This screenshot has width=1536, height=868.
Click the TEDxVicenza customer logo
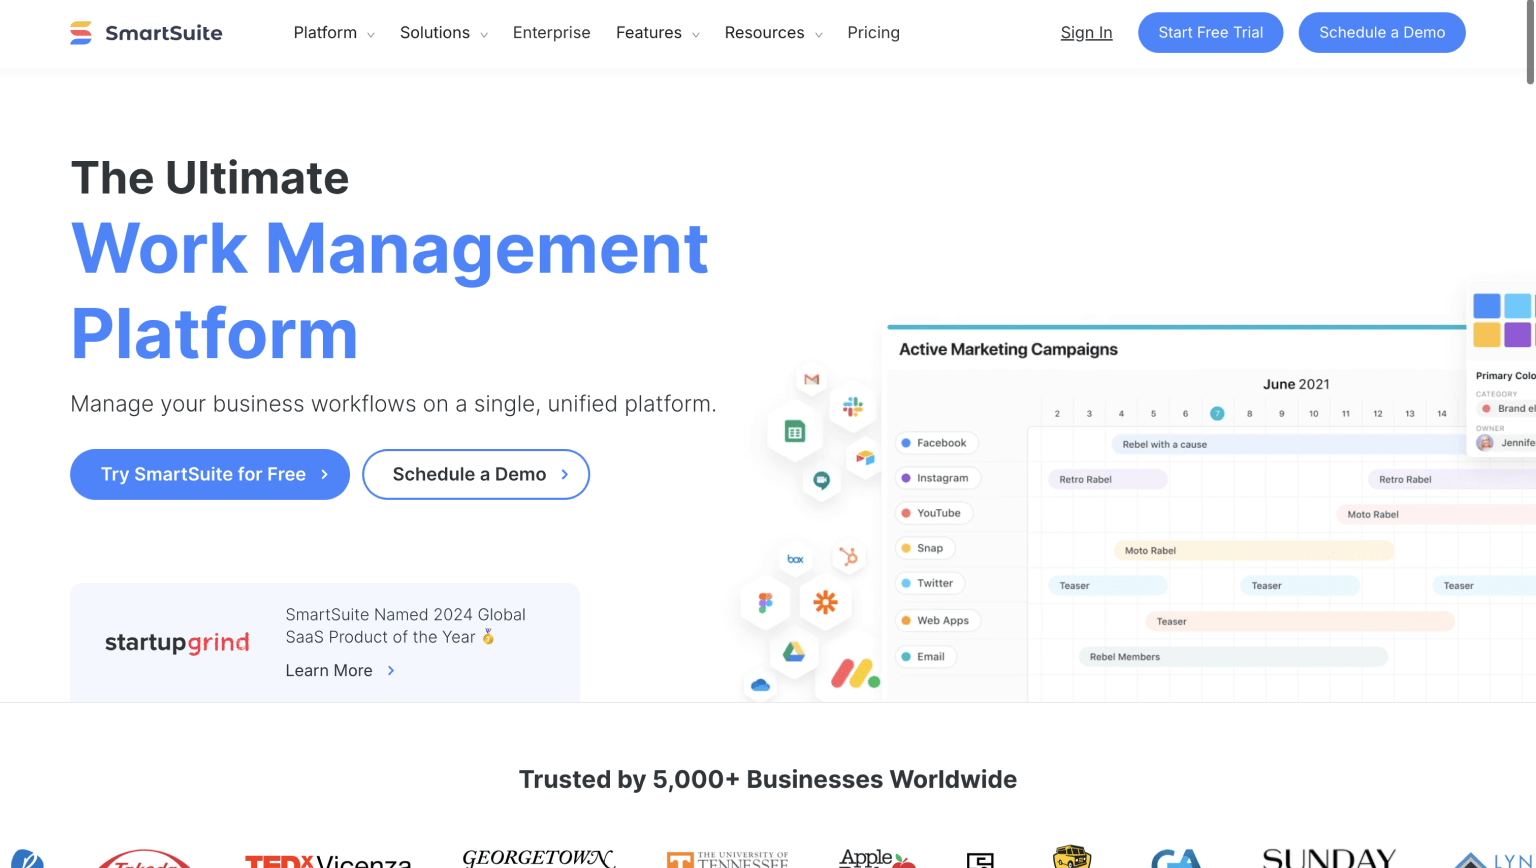pos(328,860)
